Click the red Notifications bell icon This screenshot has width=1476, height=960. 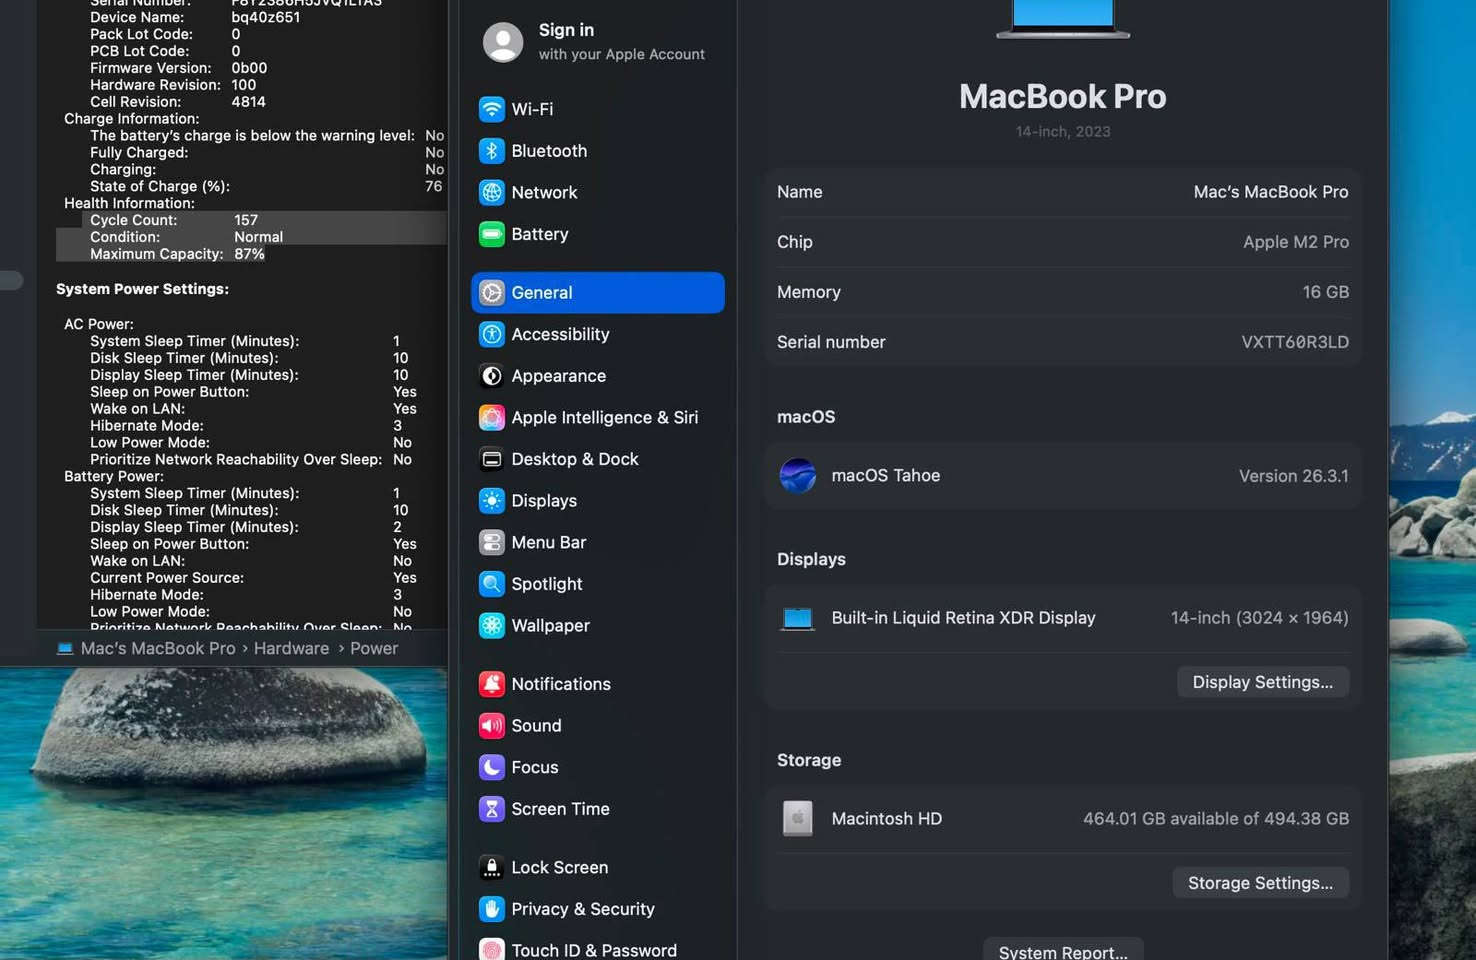tap(491, 684)
